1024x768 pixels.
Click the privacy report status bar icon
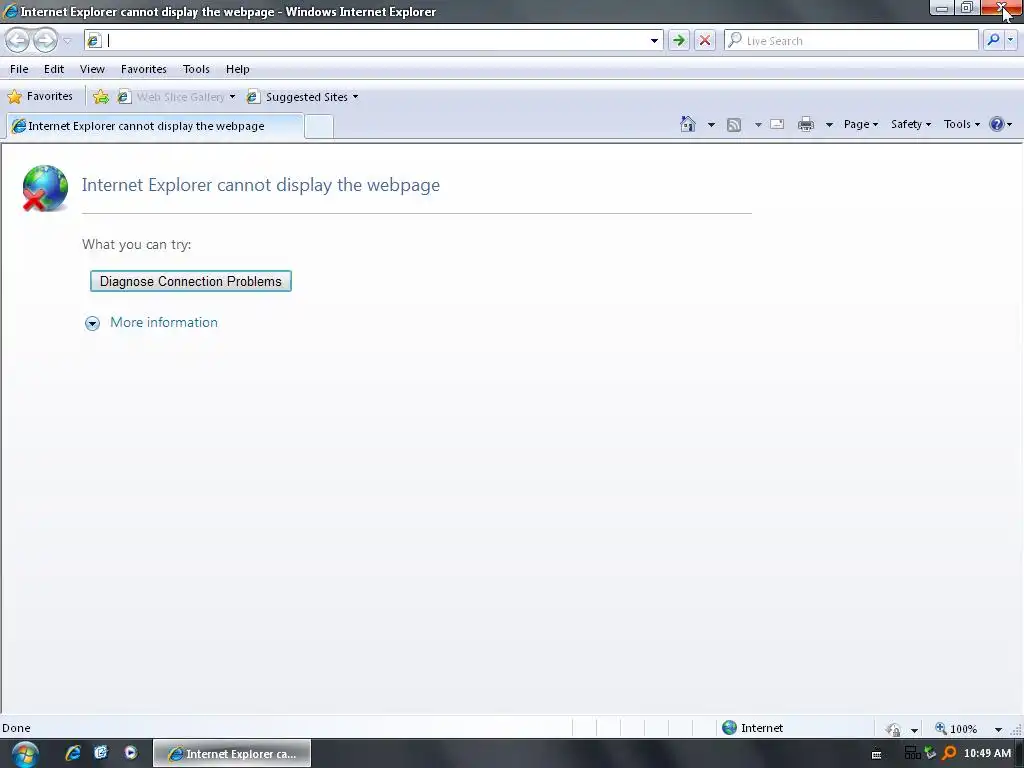893,729
